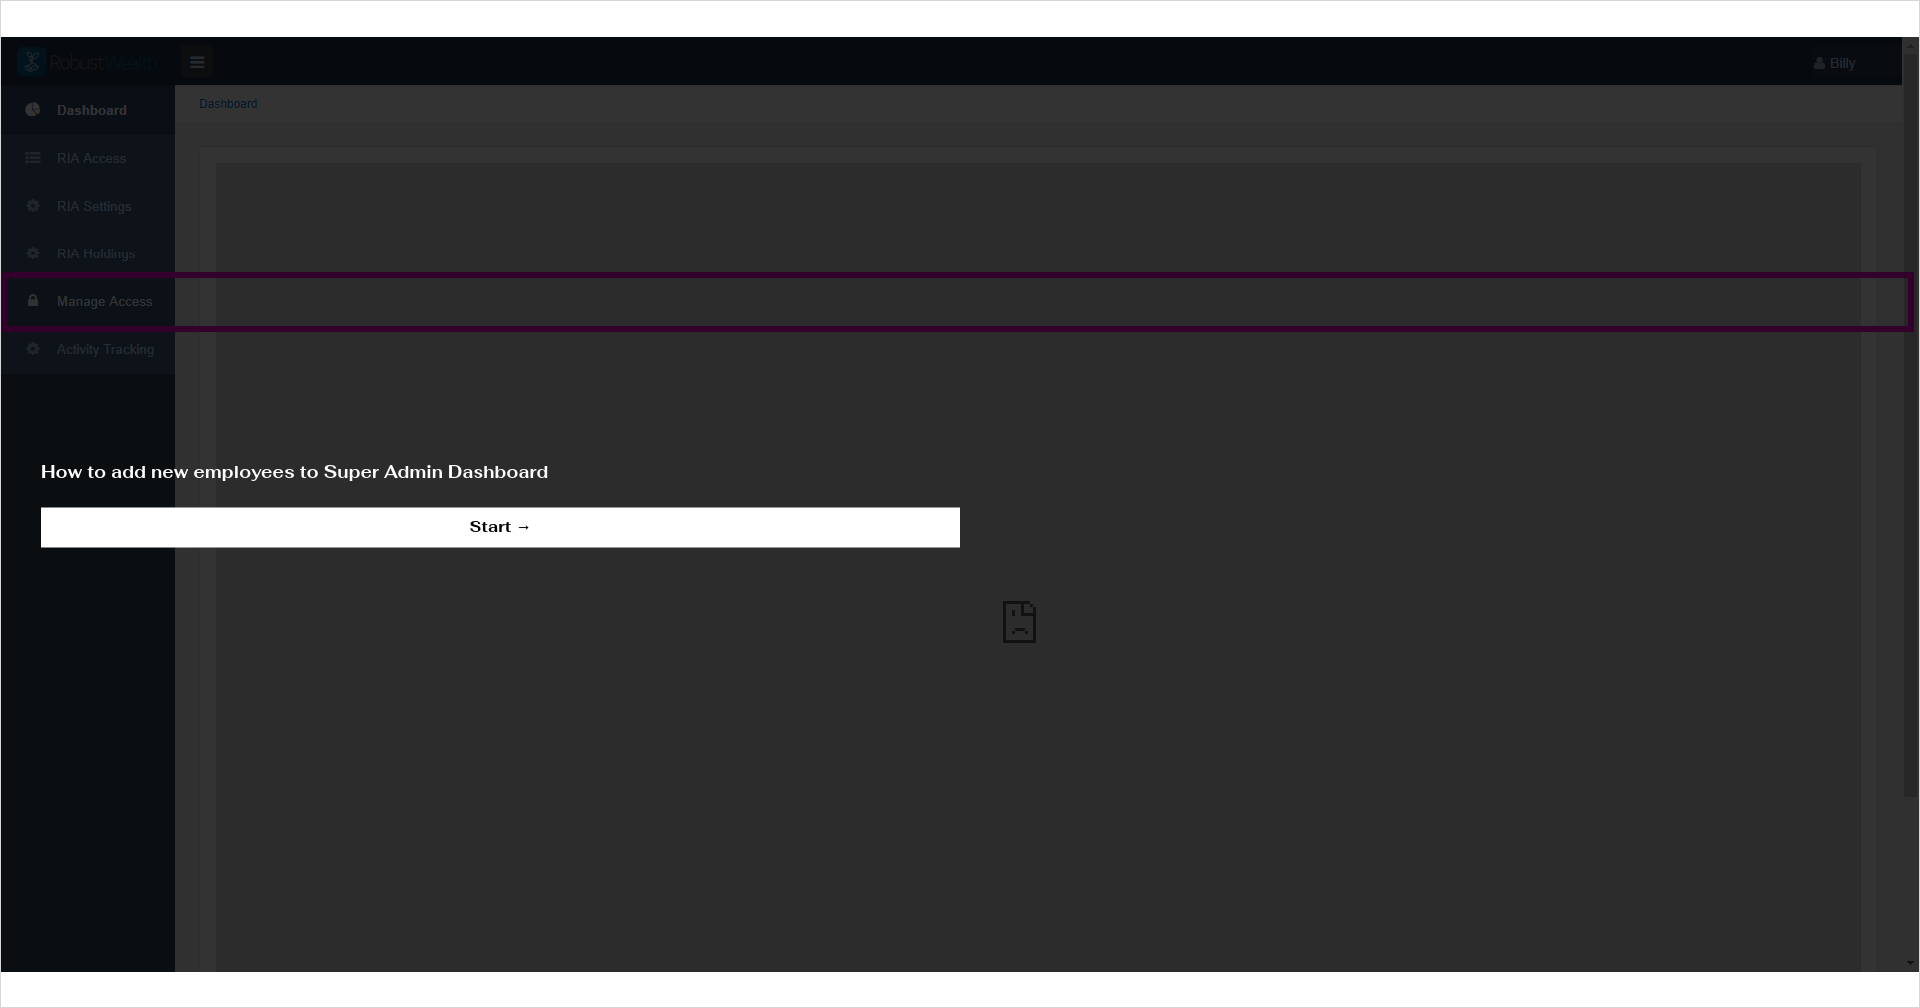The width and height of the screenshot is (1920, 1008).
Task: Open RIA Holdings in sidebar
Action: click(x=88, y=254)
